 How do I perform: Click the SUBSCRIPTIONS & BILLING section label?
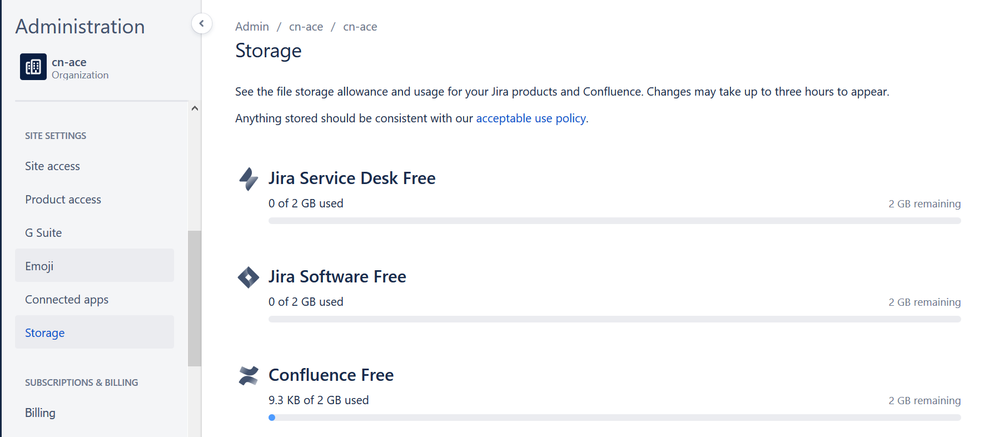82,382
